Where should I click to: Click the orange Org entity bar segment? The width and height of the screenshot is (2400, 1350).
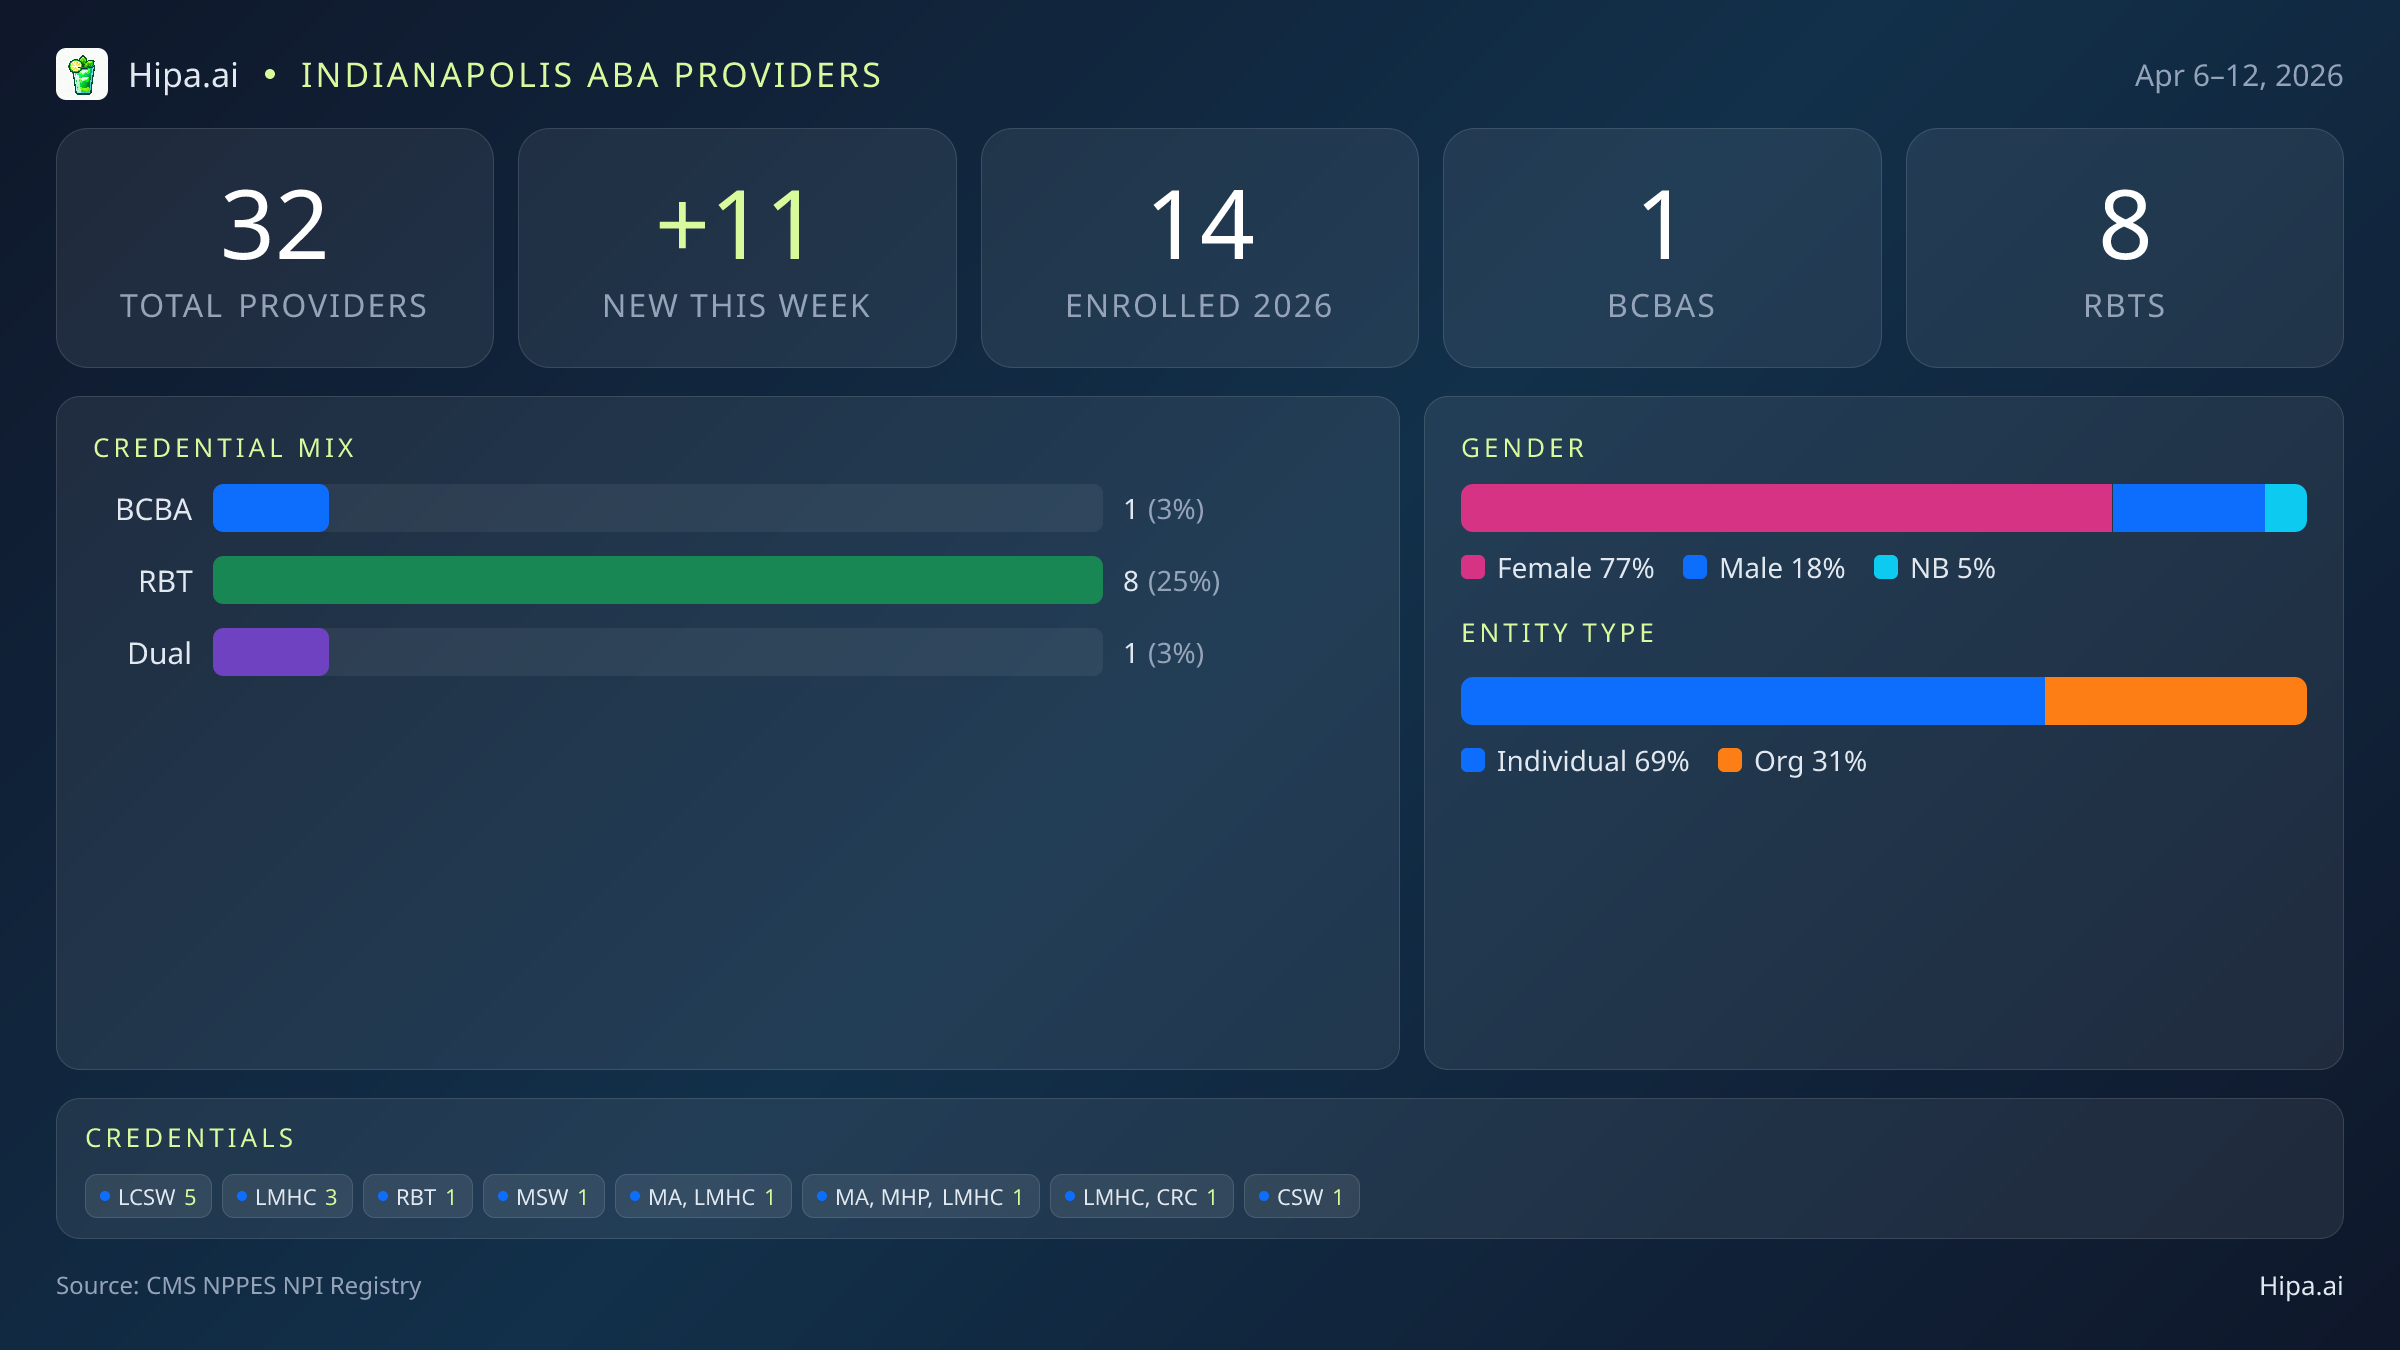[x=2175, y=701]
